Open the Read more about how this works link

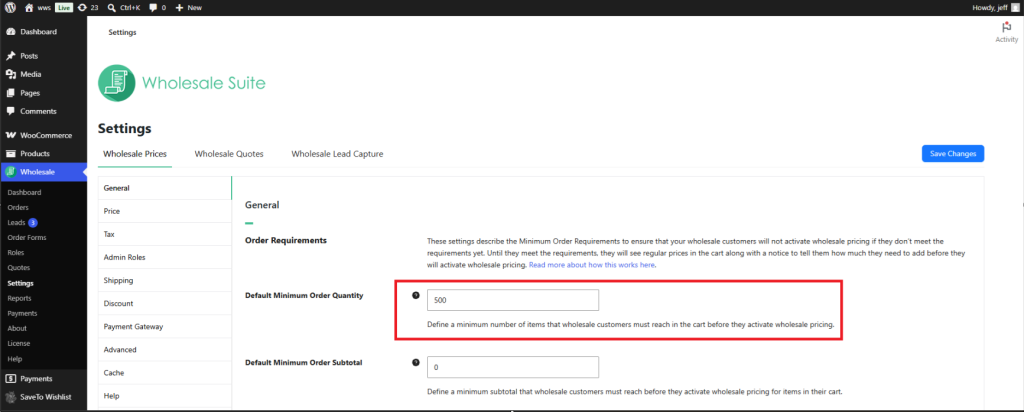(592, 265)
